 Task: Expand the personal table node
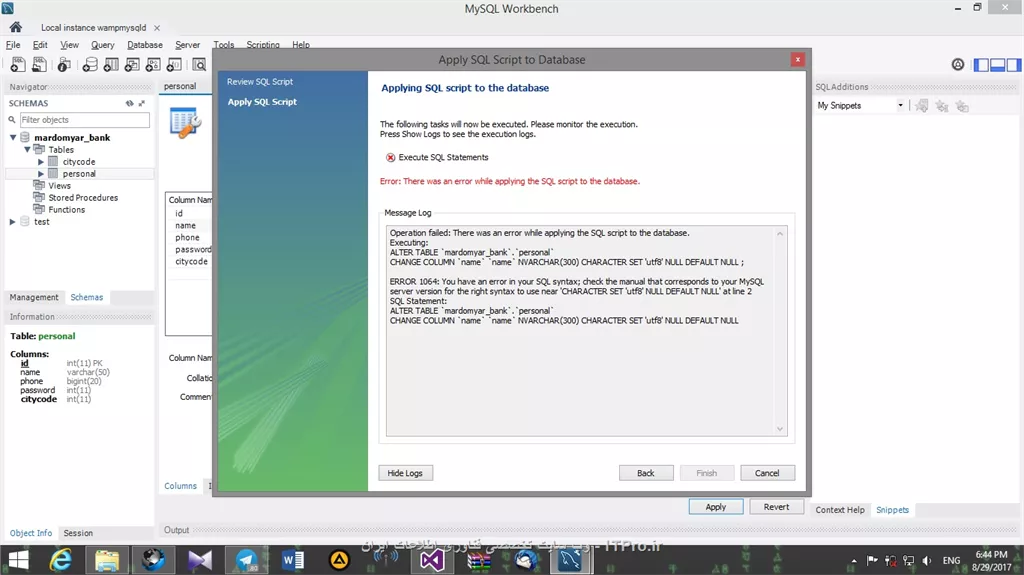[x=41, y=174]
